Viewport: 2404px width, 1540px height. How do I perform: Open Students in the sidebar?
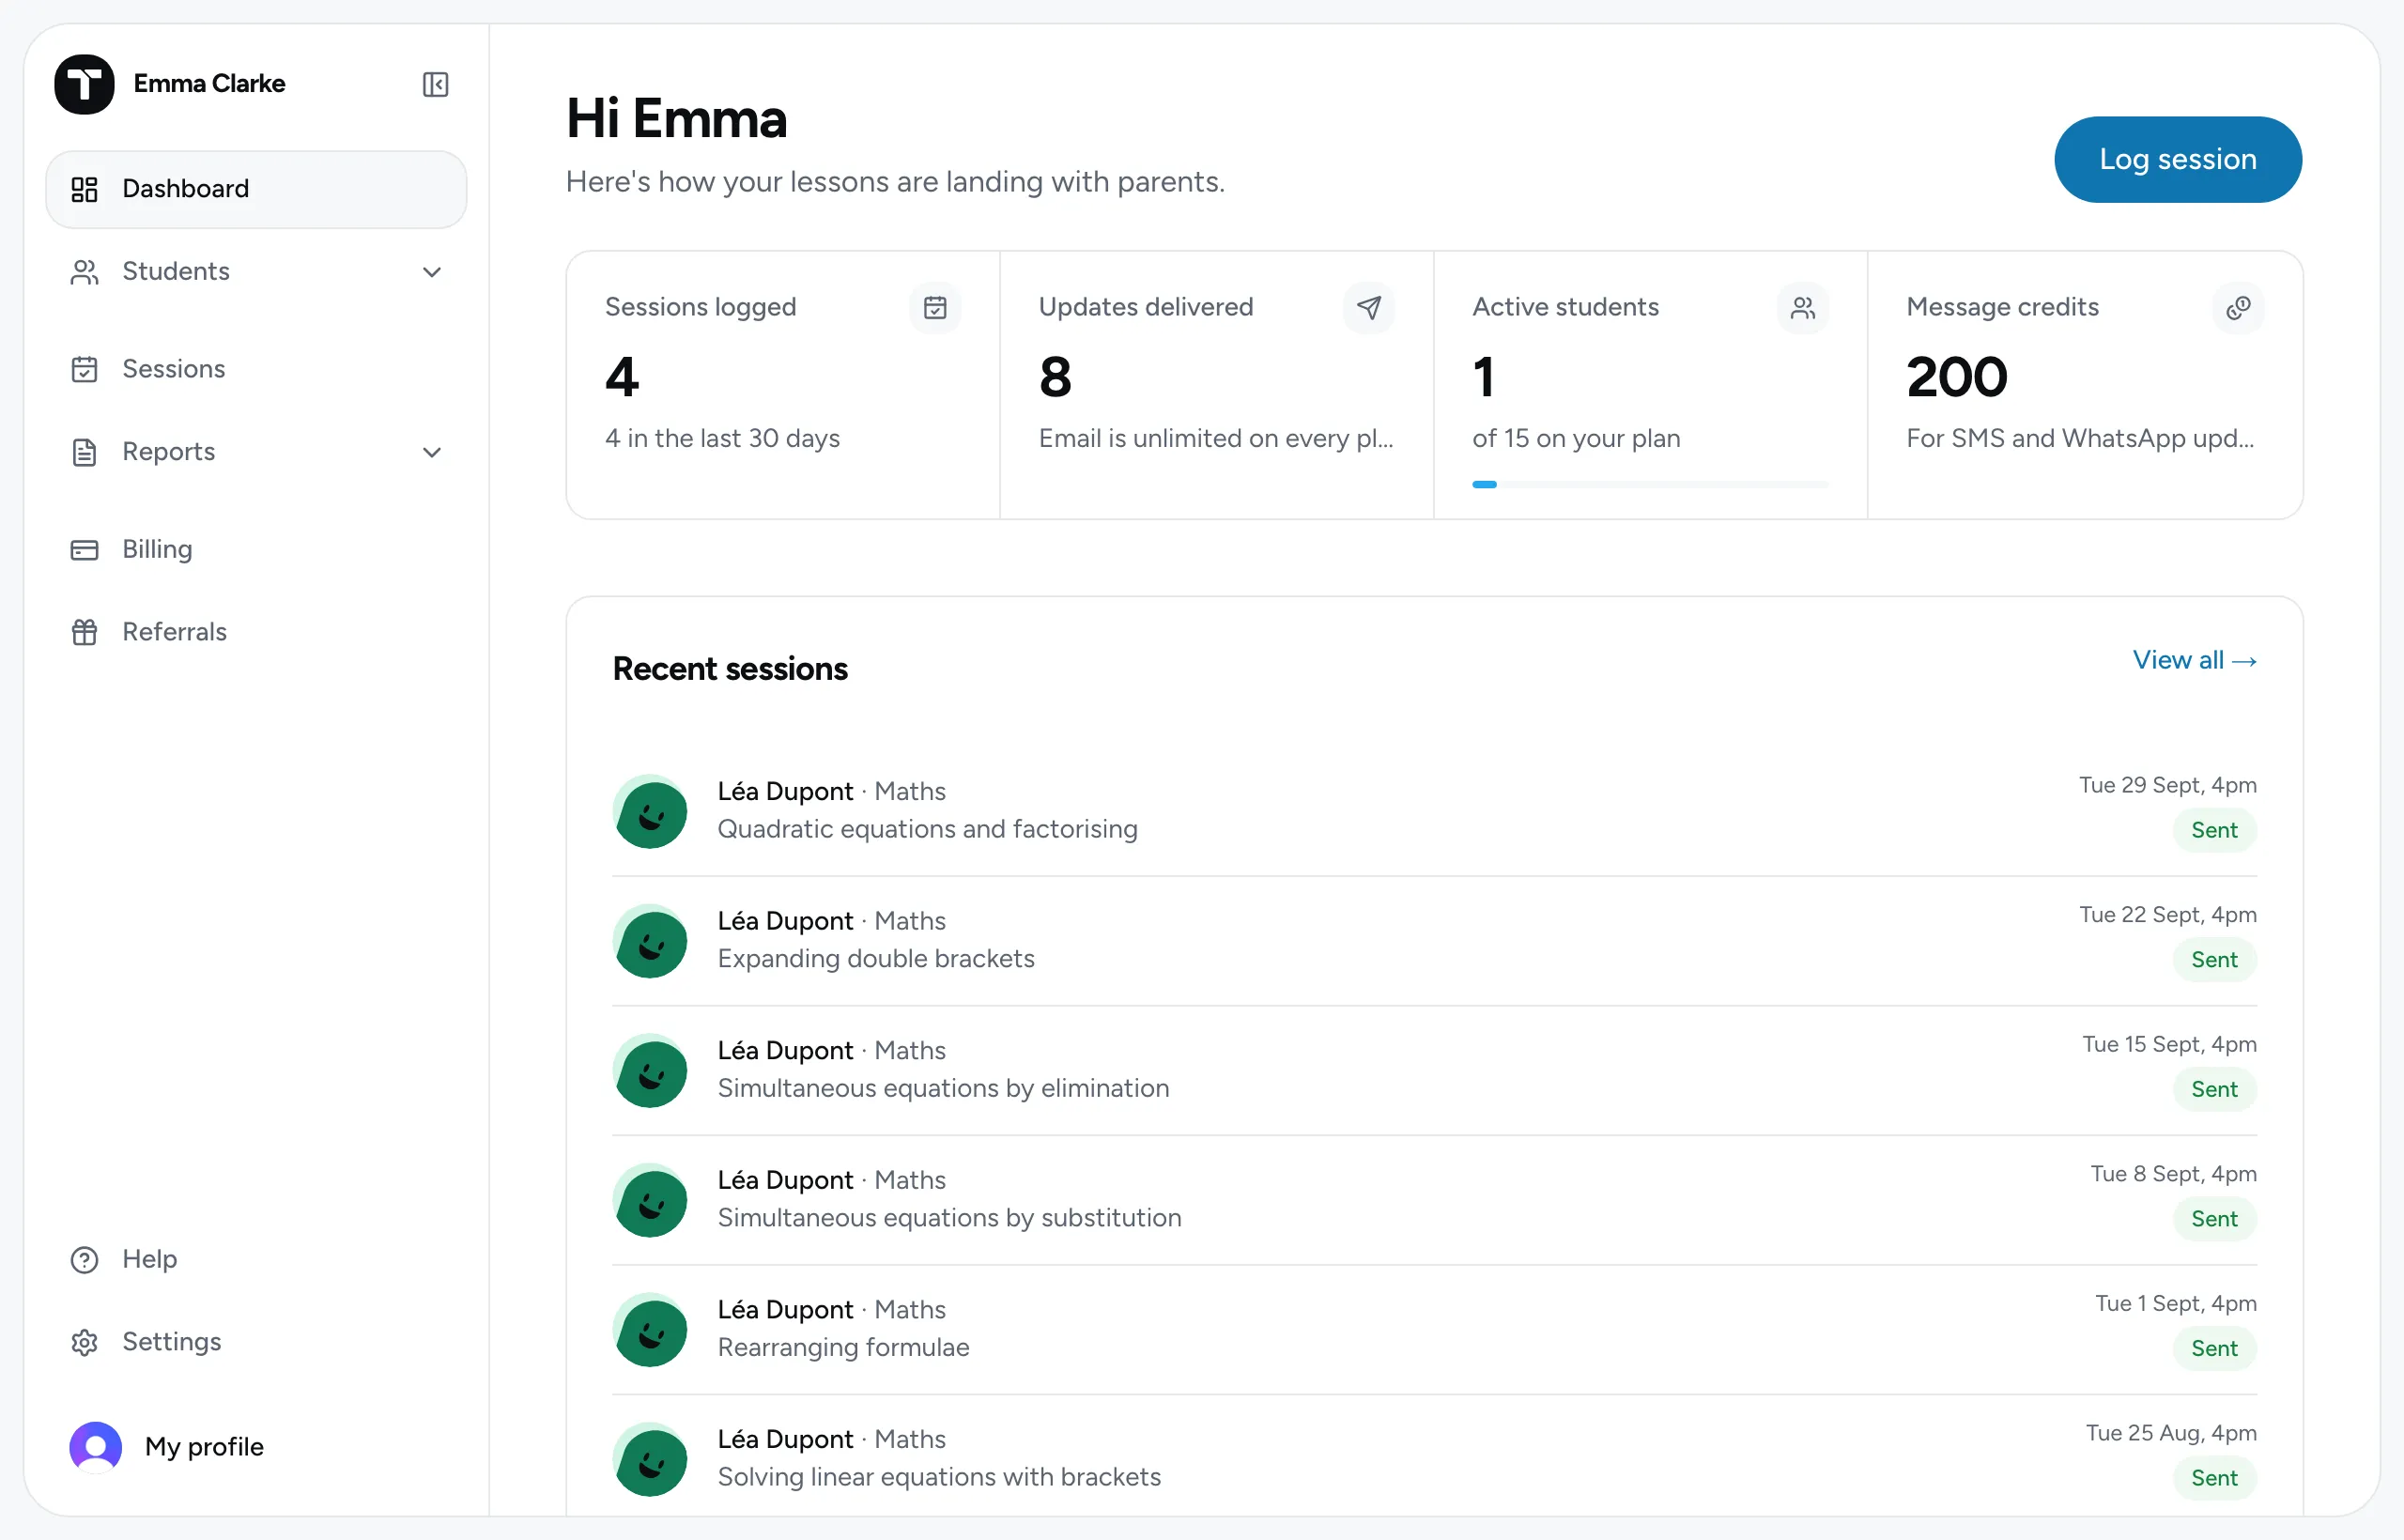click(256, 272)
